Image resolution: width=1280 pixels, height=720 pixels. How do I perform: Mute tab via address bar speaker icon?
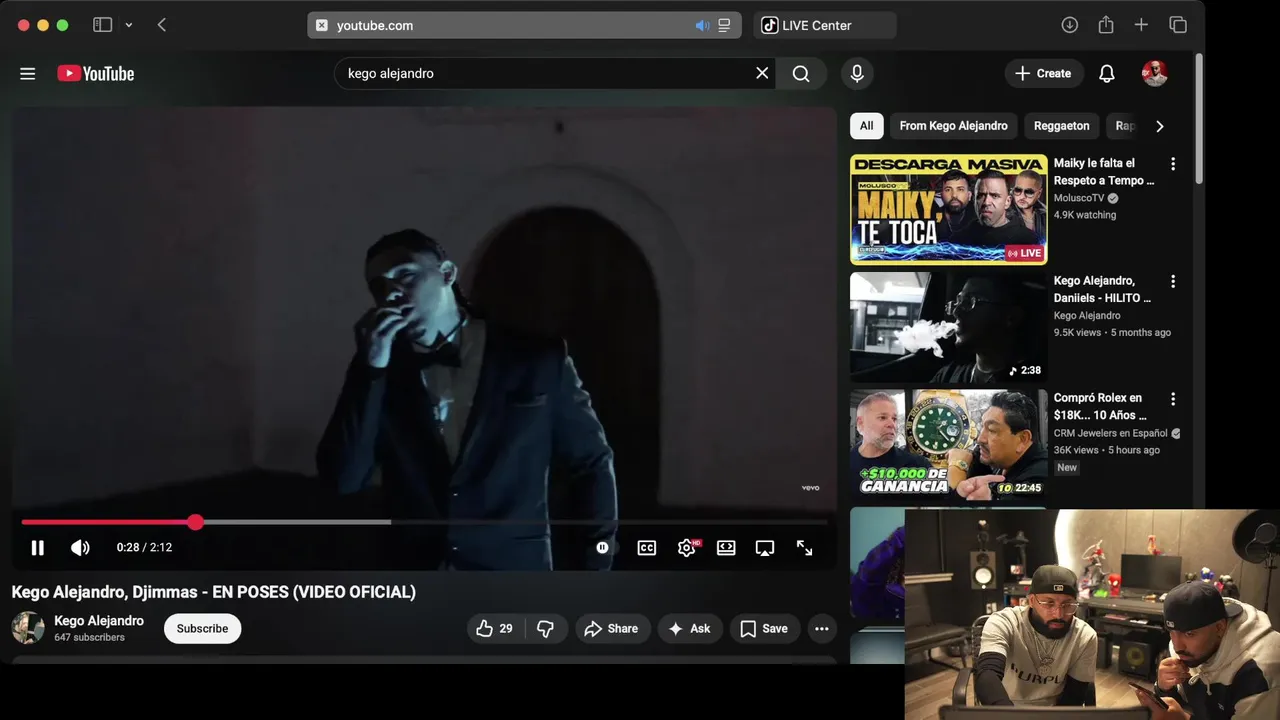[702, 25]
